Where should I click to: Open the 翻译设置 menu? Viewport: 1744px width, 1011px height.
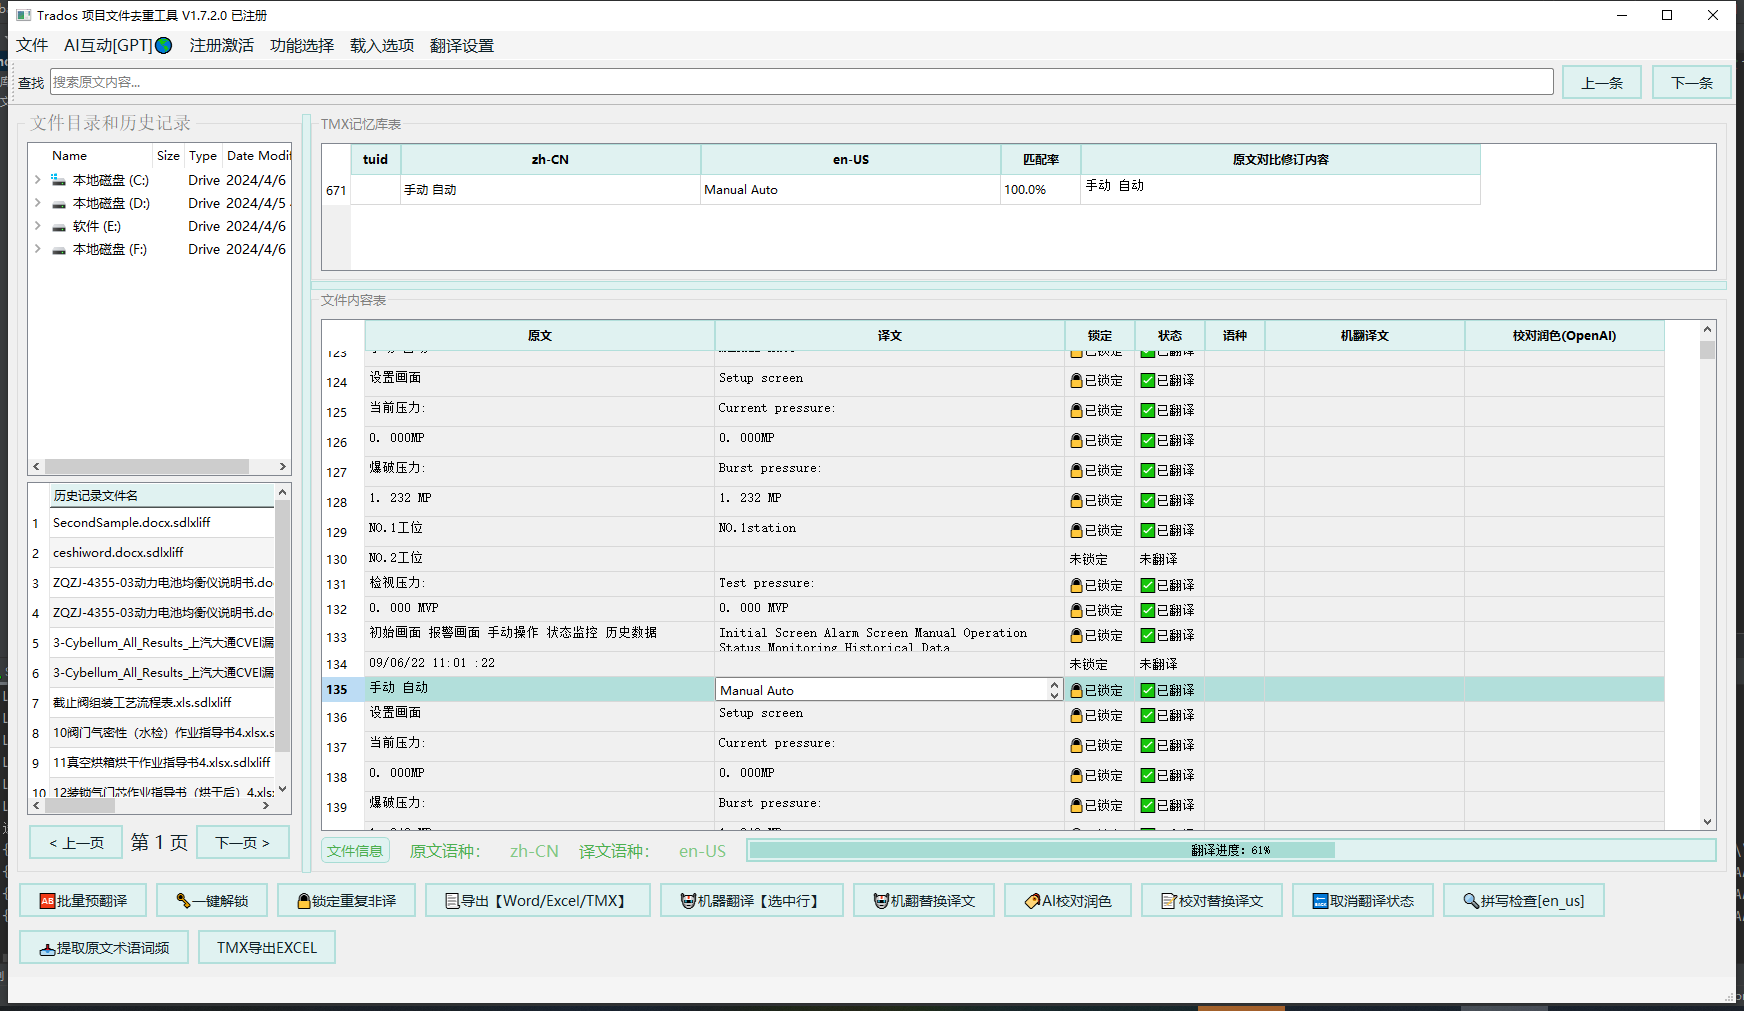tap(461, 45)
